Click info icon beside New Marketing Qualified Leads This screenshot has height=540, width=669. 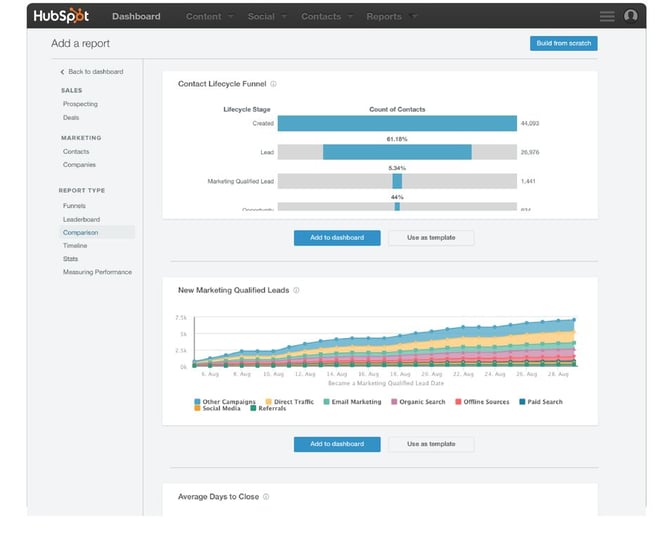pos(296,290)
